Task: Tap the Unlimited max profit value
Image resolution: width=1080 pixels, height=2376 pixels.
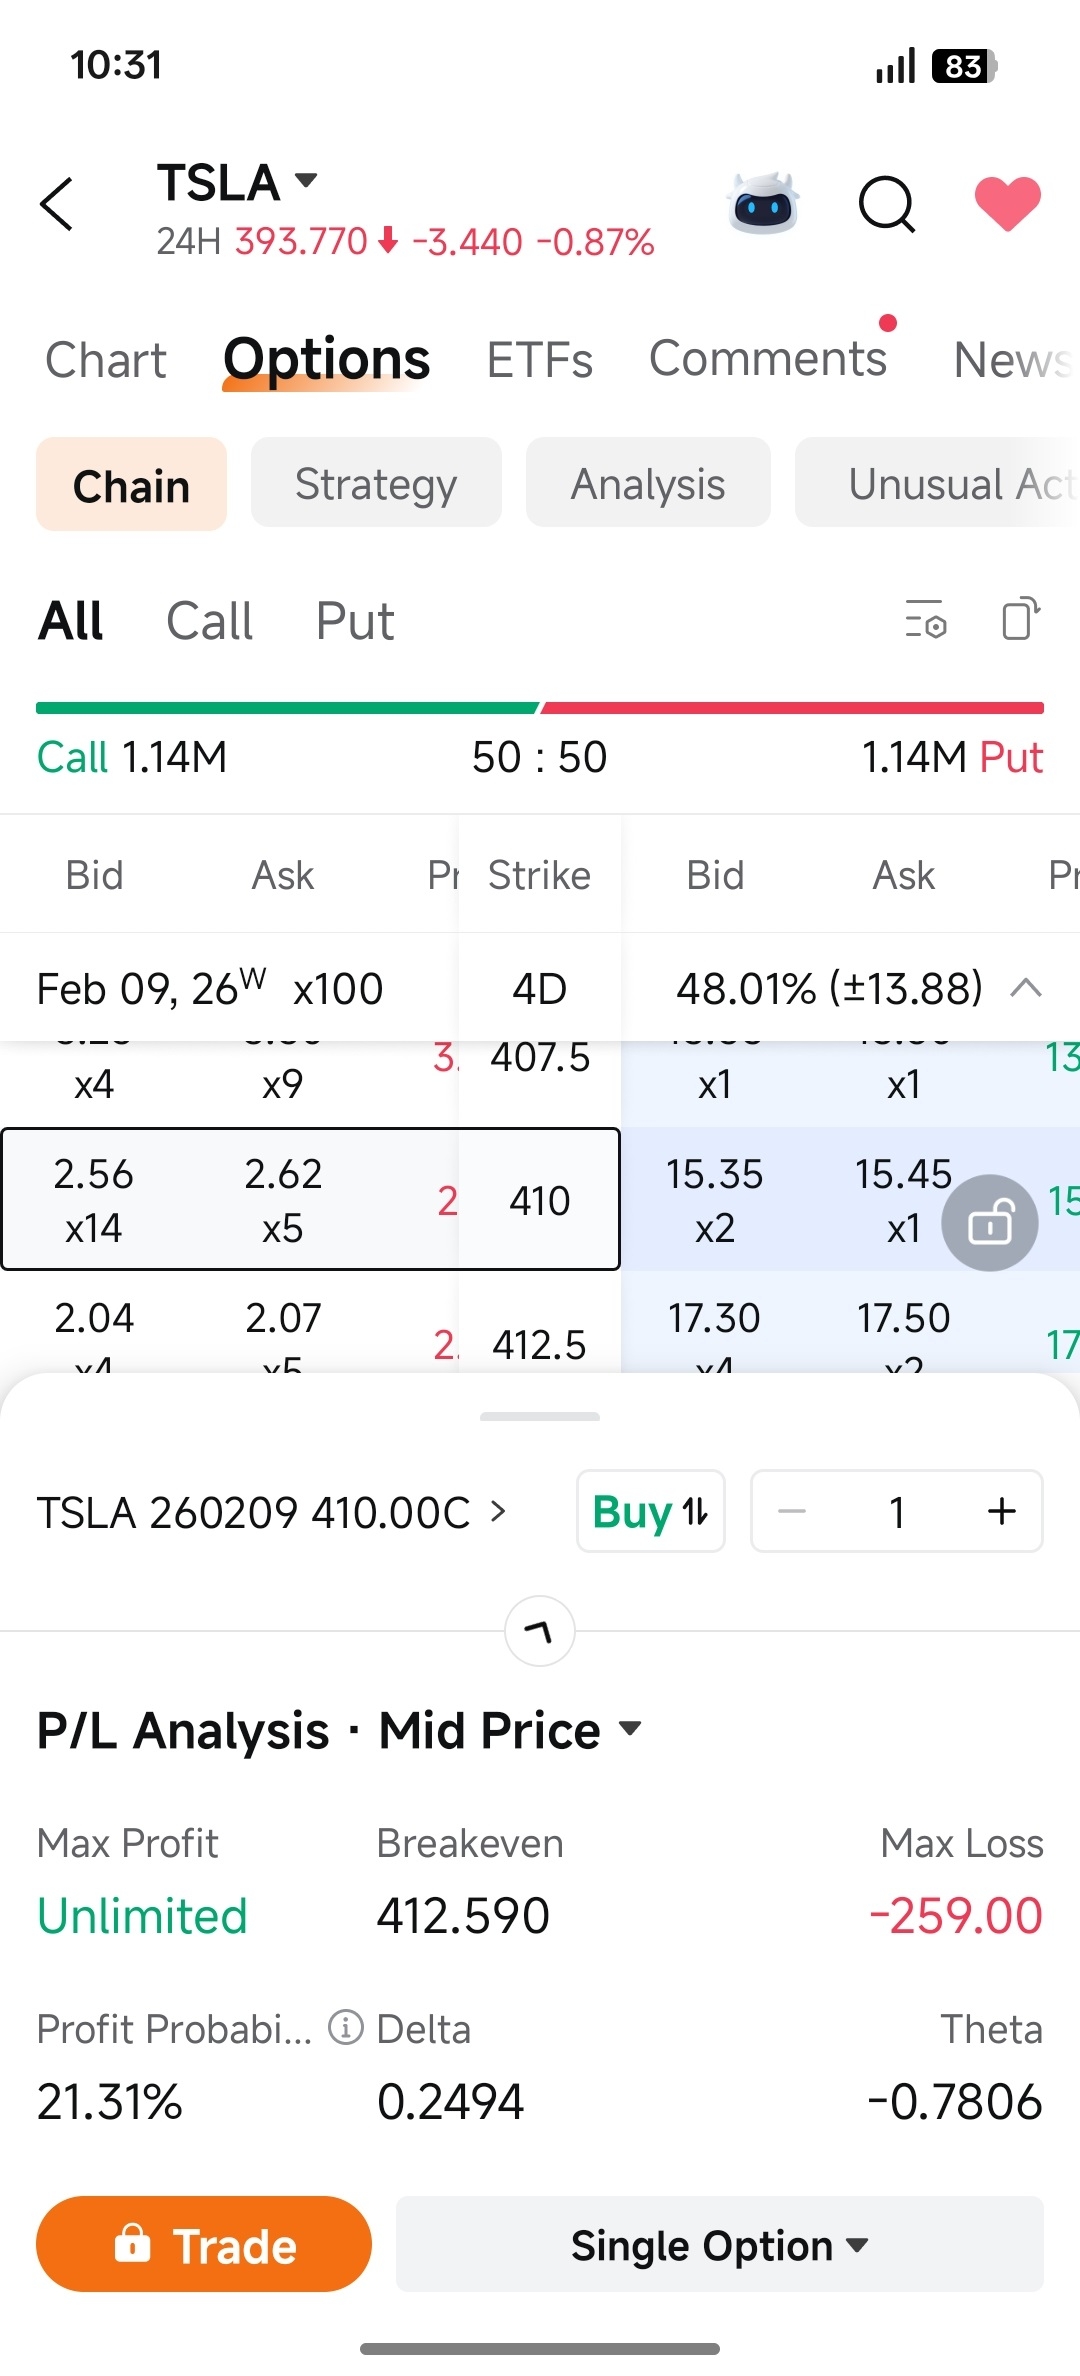Action: click(x=142, y=1916)
